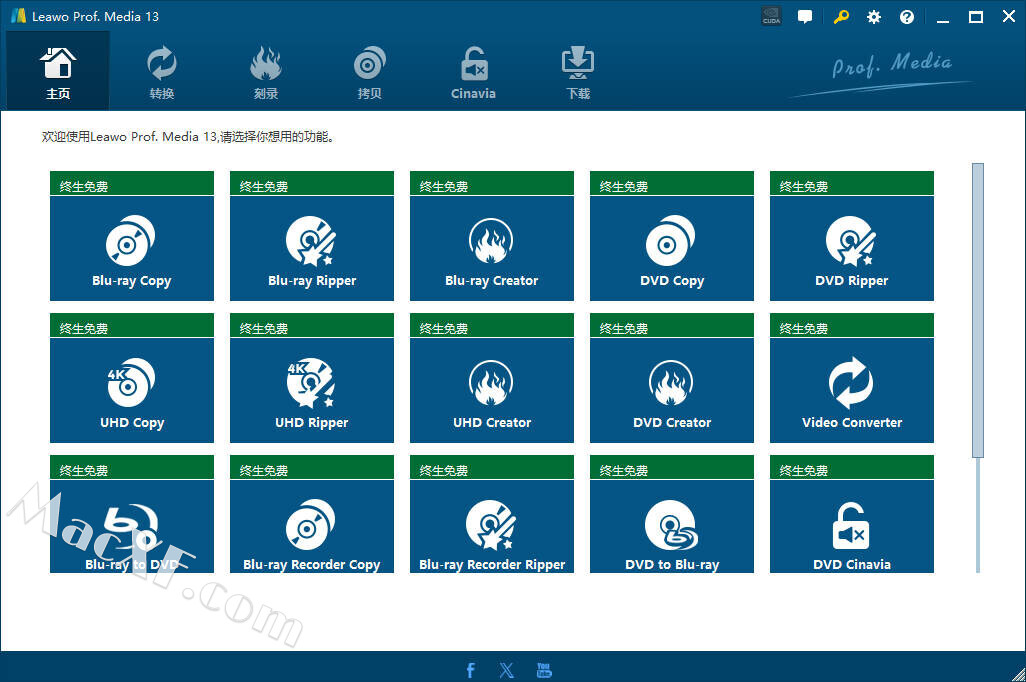Viewport: 1026px width, 682px height.
Task: Open the UHD Creator module
Action: point(492,390)
